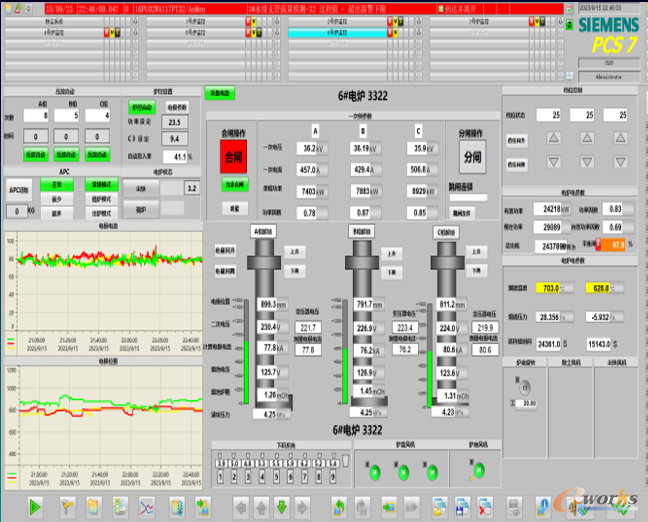Click the phase A electrode lower button
This screenshot has width=648, height=522.
295,271
